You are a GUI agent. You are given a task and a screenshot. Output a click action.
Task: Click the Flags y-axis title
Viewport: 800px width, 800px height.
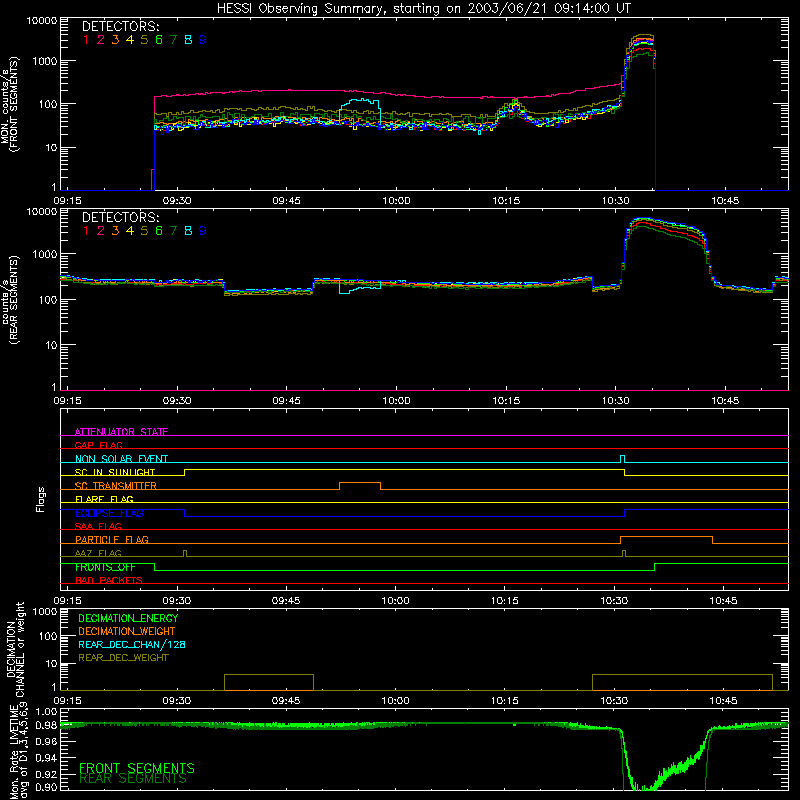41,499
